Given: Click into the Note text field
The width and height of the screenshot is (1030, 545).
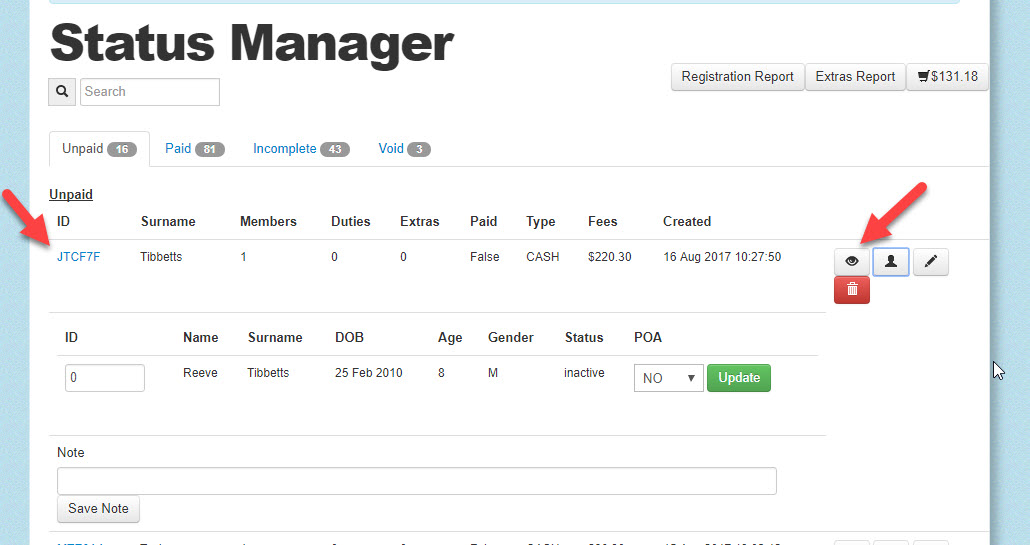Looking at the screenshot, I should [416, 481].
